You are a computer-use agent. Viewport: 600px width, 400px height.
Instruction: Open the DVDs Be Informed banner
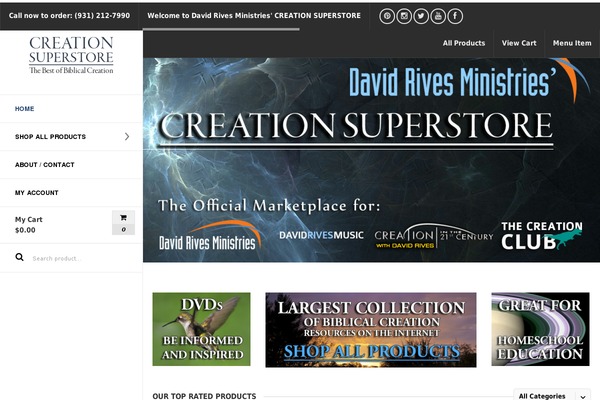pyautogui.click(x=201, y=329)
